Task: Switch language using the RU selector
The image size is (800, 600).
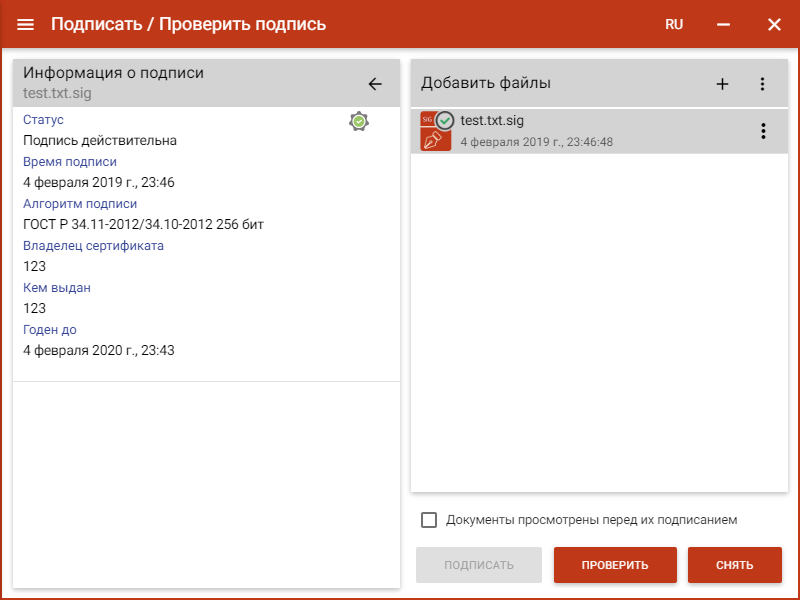Action: coord(674,24)
